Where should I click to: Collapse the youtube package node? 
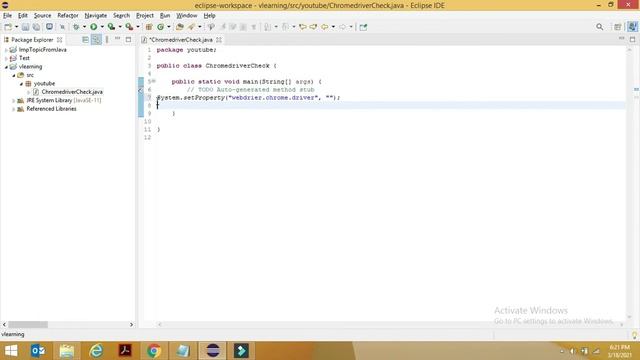[22, 84]
